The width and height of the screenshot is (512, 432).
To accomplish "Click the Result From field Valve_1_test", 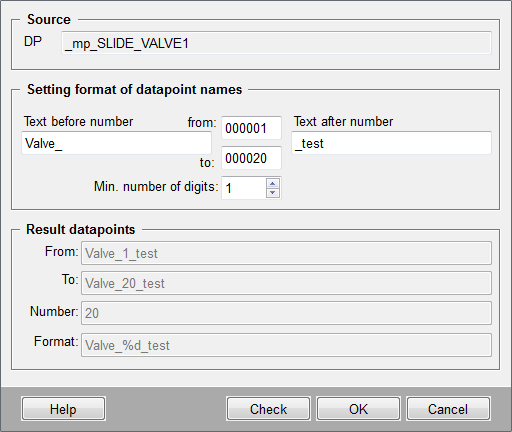I will (x=286, y=253).
